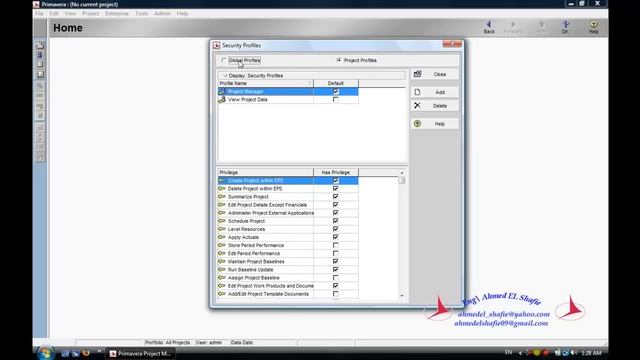This screenshot has height=360, width=640.
Task: Open Projects from the directory sidebar
Action: [x=40, y=45]
